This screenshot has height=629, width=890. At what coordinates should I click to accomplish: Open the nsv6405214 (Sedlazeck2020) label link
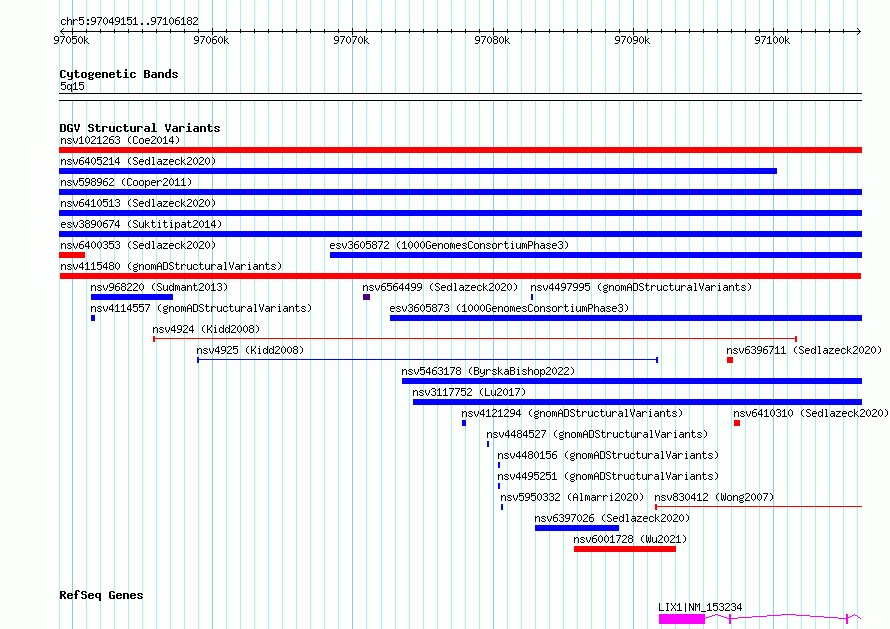point(138,161)
